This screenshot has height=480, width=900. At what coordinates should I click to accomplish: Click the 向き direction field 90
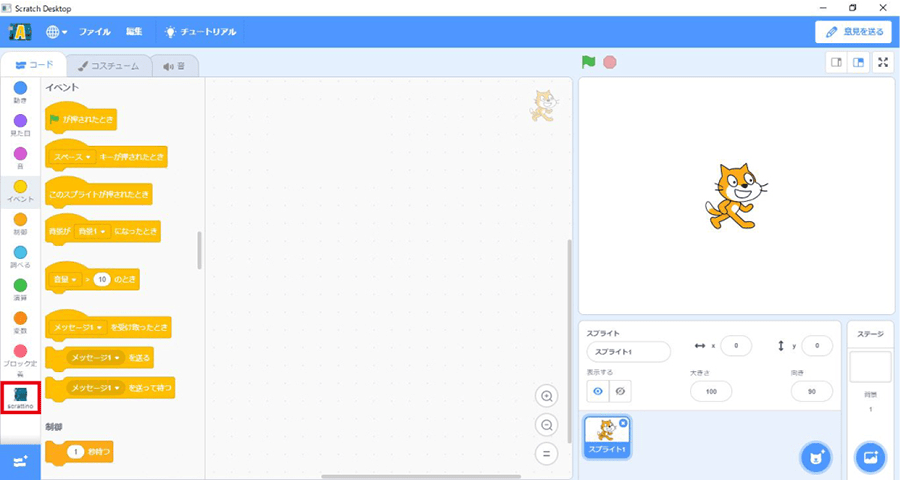[812, 392]
